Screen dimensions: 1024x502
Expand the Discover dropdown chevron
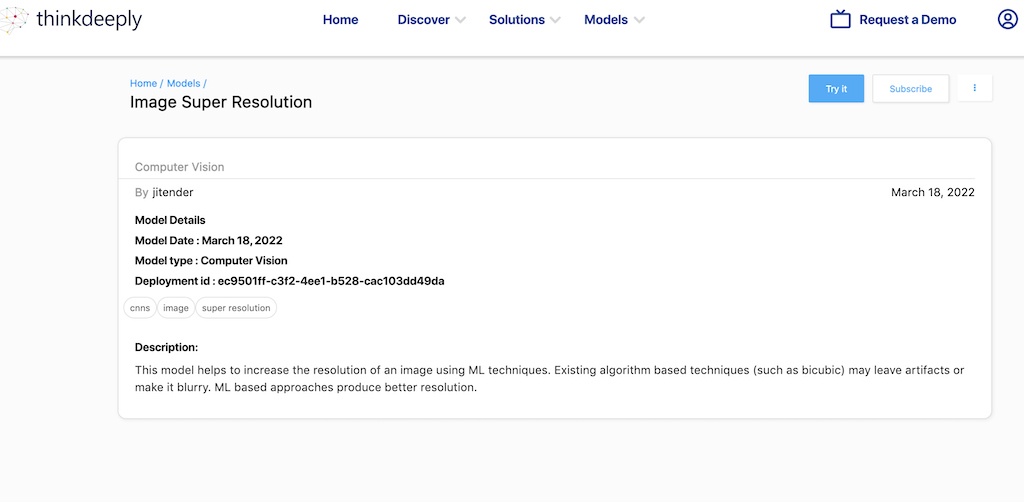[x=461, y=21]
